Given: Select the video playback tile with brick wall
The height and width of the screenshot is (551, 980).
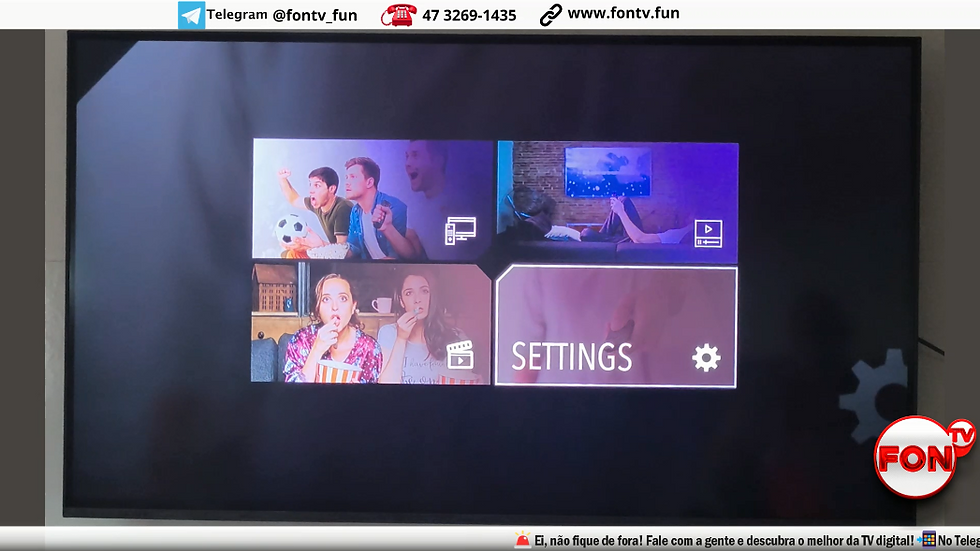Looking at the screenshot, I should [x=618, y=202].
